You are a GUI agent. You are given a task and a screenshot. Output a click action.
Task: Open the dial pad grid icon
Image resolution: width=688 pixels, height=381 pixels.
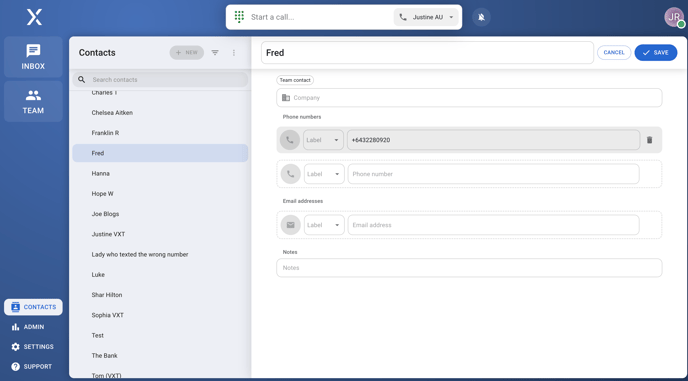pyautogui.click(x=239, y=17)
